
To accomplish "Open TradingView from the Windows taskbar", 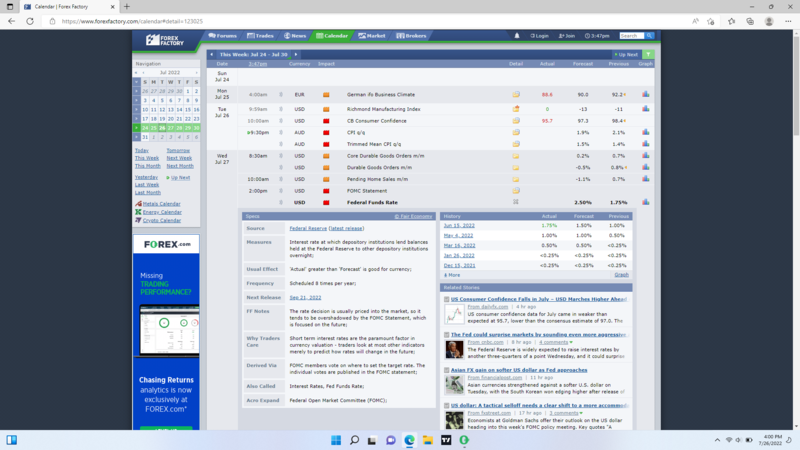I will pyautogui.click(x=446, y=440).
